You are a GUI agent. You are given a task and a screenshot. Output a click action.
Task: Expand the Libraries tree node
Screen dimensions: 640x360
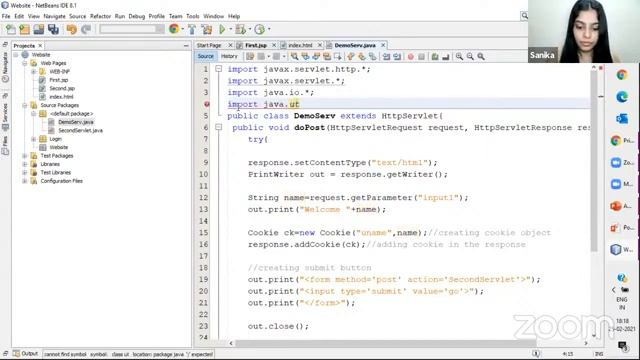pyautogui.click(x=25, y=164)
